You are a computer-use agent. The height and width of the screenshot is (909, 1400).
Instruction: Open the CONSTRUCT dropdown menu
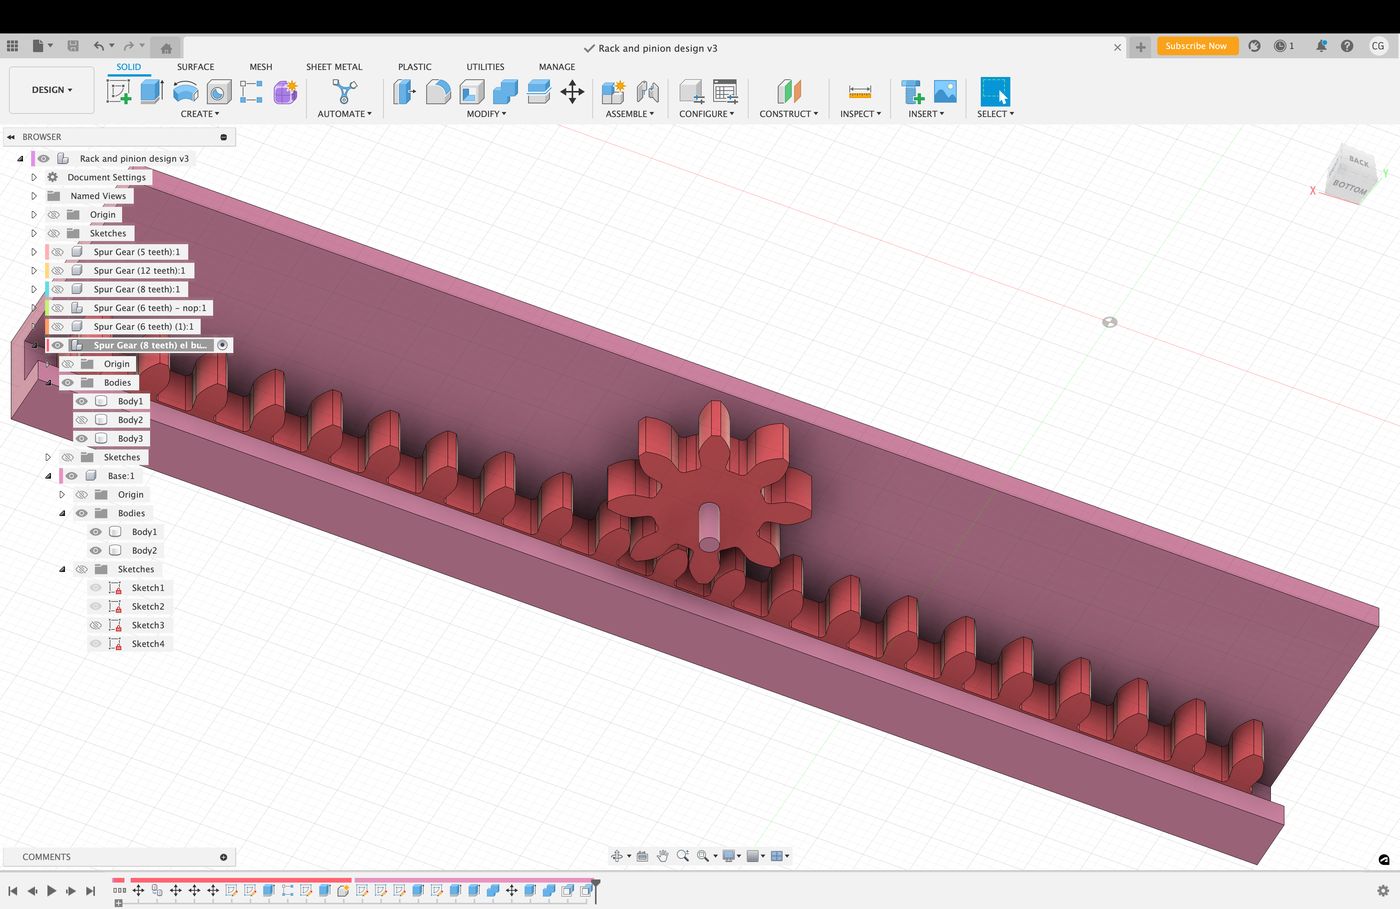(788, 114)
